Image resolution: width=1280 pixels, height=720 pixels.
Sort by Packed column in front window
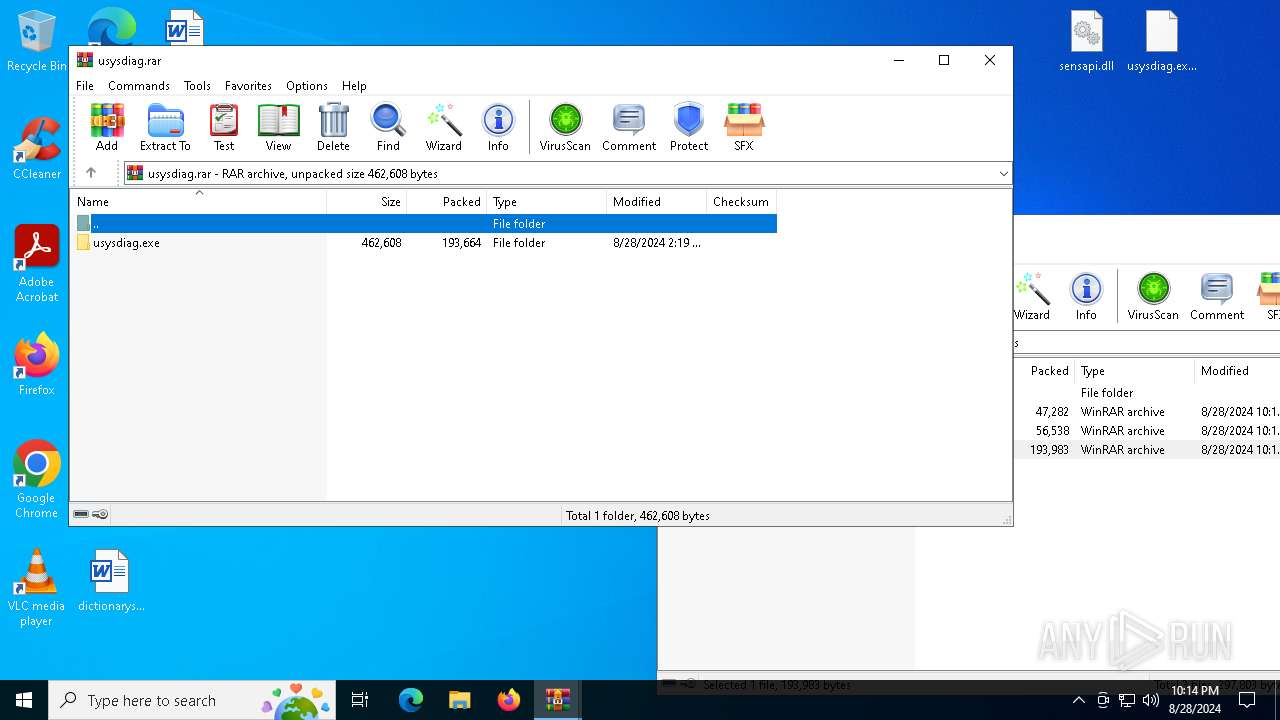point(447,201)
